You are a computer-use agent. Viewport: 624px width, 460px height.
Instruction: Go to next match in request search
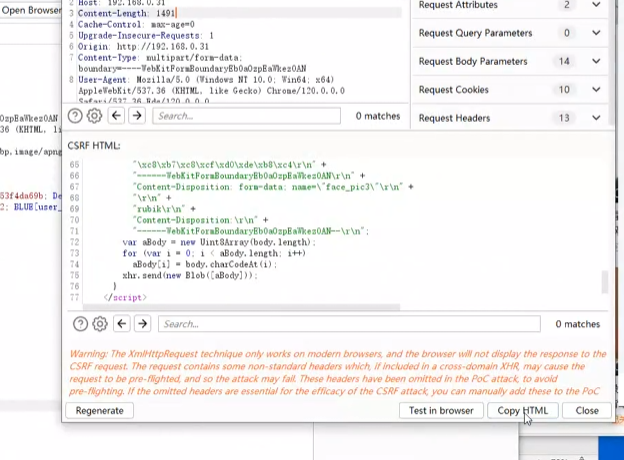coord(136,116)
